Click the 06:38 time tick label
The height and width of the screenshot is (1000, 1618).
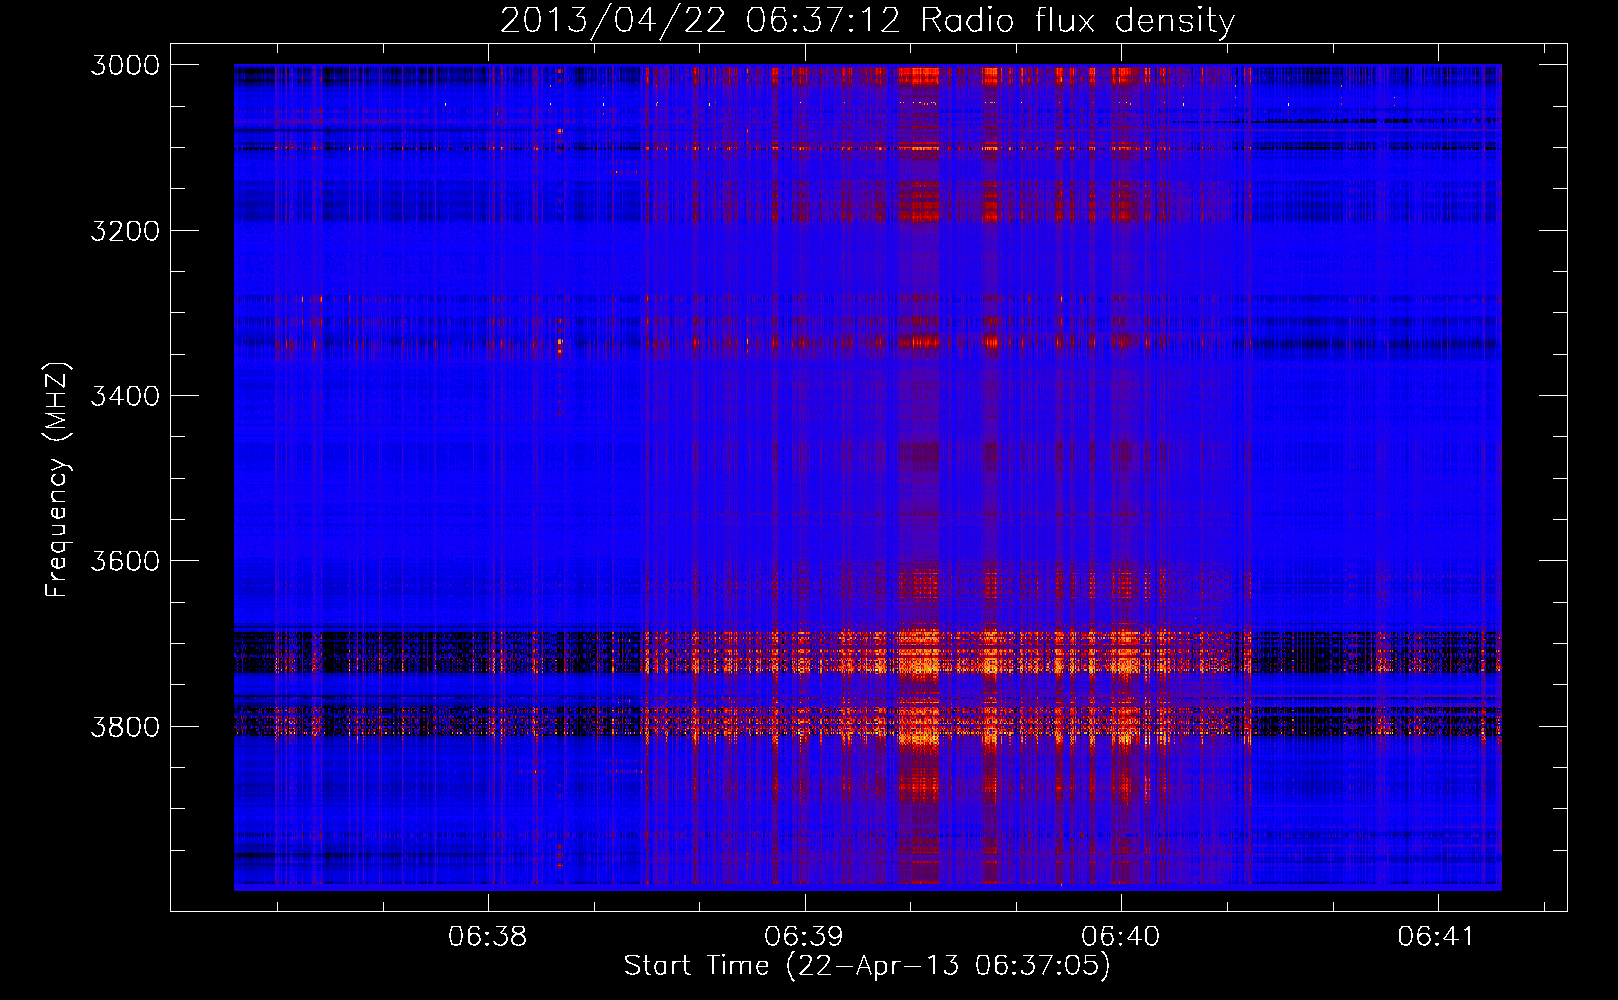487,936
